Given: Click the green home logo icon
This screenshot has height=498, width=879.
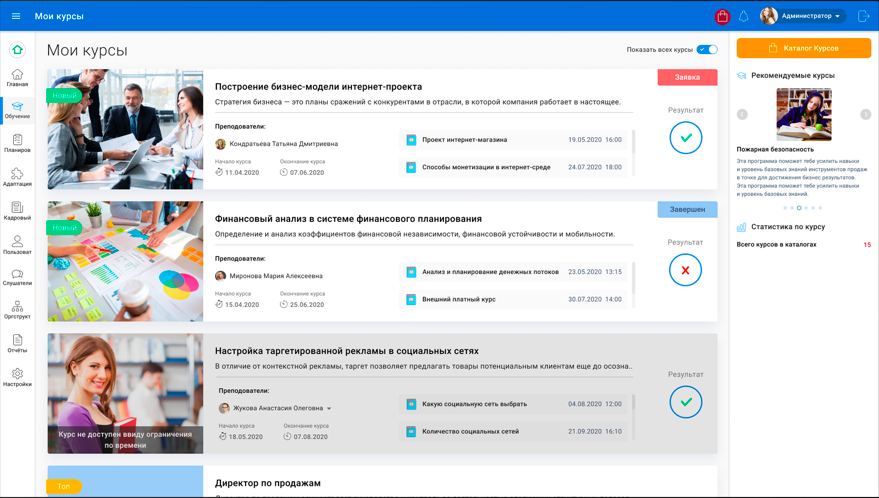Looking at the screenshot, I should pos(17,50).
